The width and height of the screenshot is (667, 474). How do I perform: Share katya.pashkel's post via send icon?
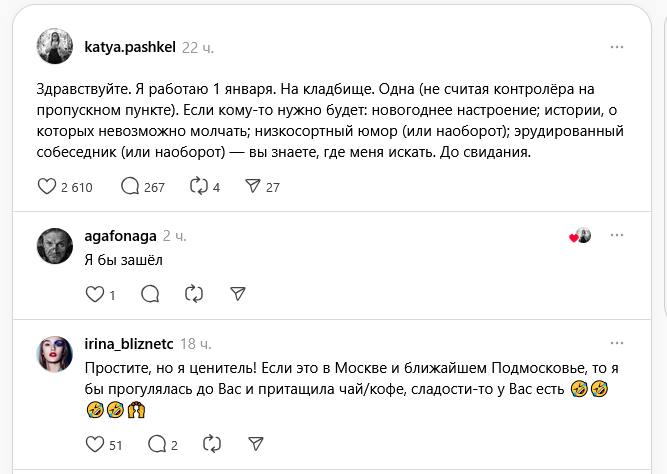click(254, 187)
